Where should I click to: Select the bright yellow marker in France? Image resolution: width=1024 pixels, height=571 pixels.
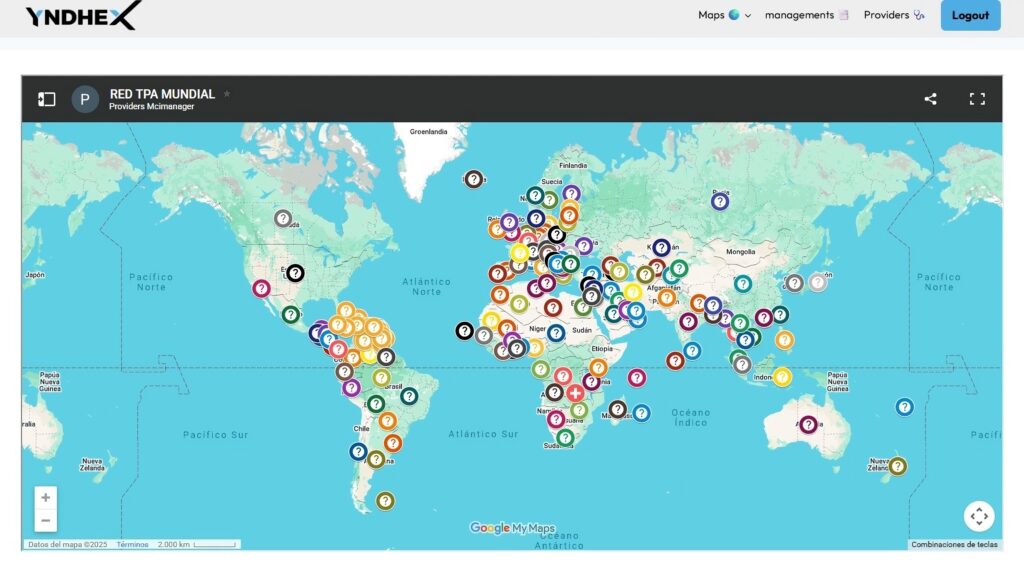point(520,253)
